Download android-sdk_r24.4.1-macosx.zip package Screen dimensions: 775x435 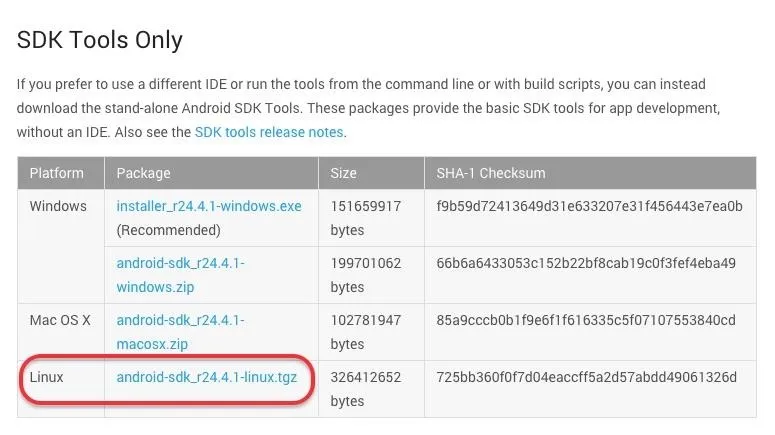[x=180, y=332]
